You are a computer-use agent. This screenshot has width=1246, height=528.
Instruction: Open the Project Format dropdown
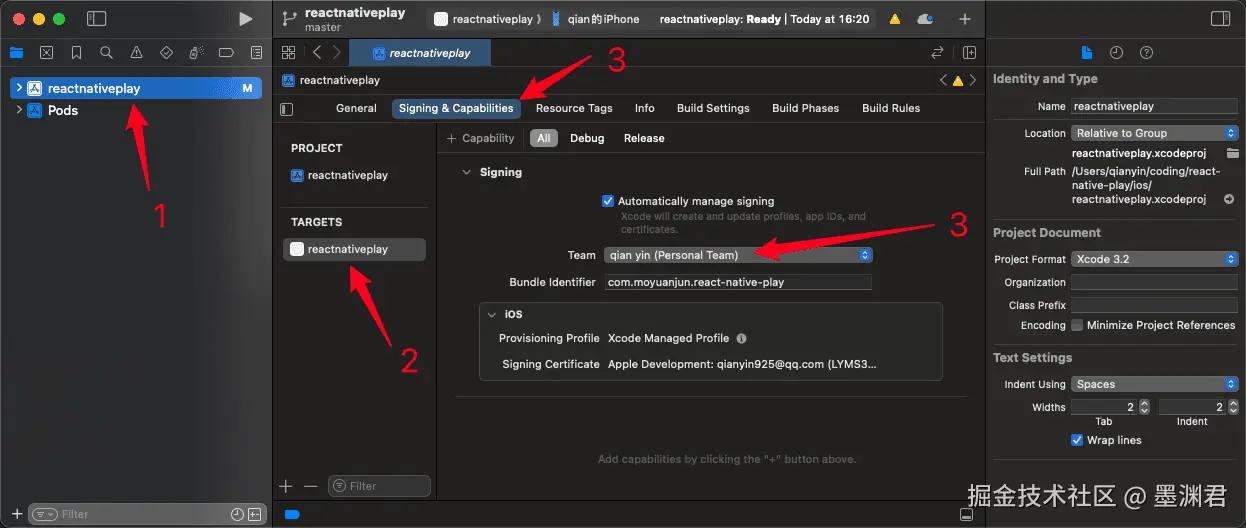[1155, 259]
